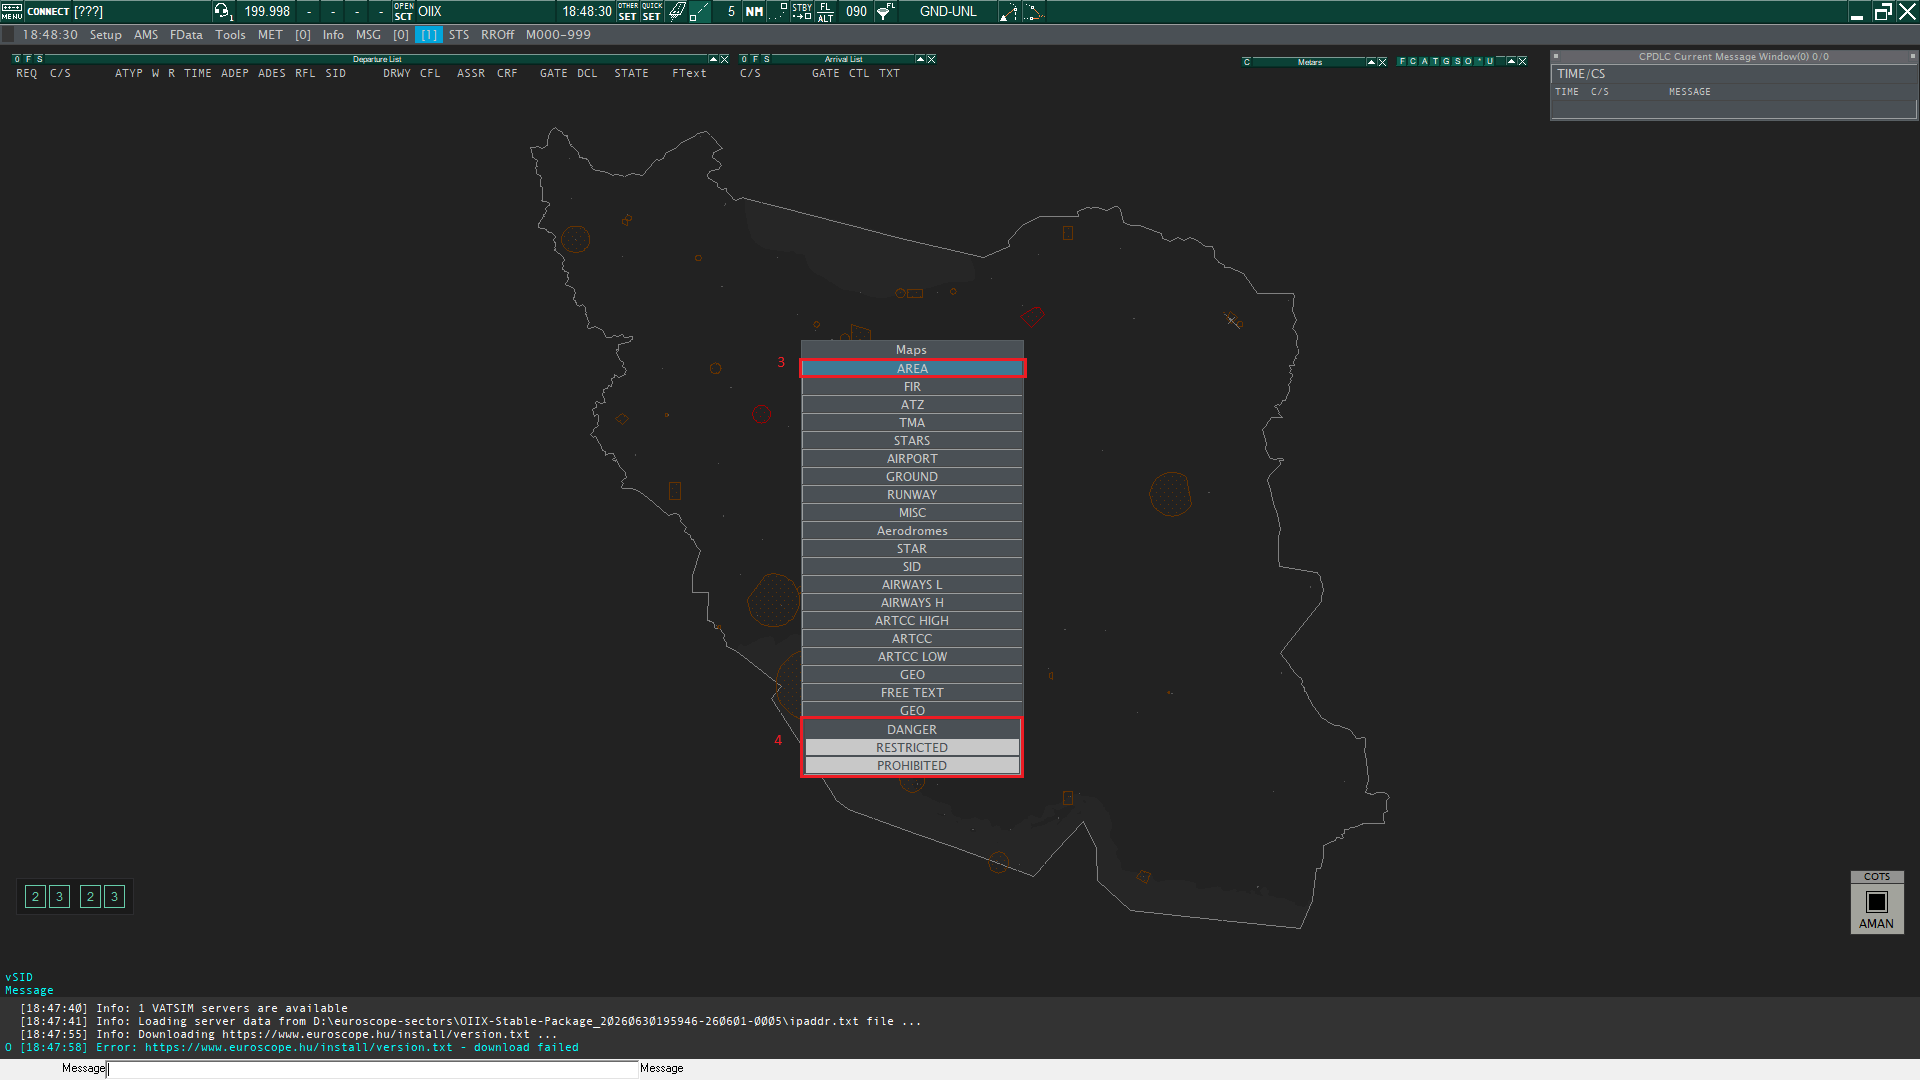This screenshot has width=1920, height=1080.
Task: Click the first green box labeled 2
Action: pyautogui.click(x=35, y=897)
